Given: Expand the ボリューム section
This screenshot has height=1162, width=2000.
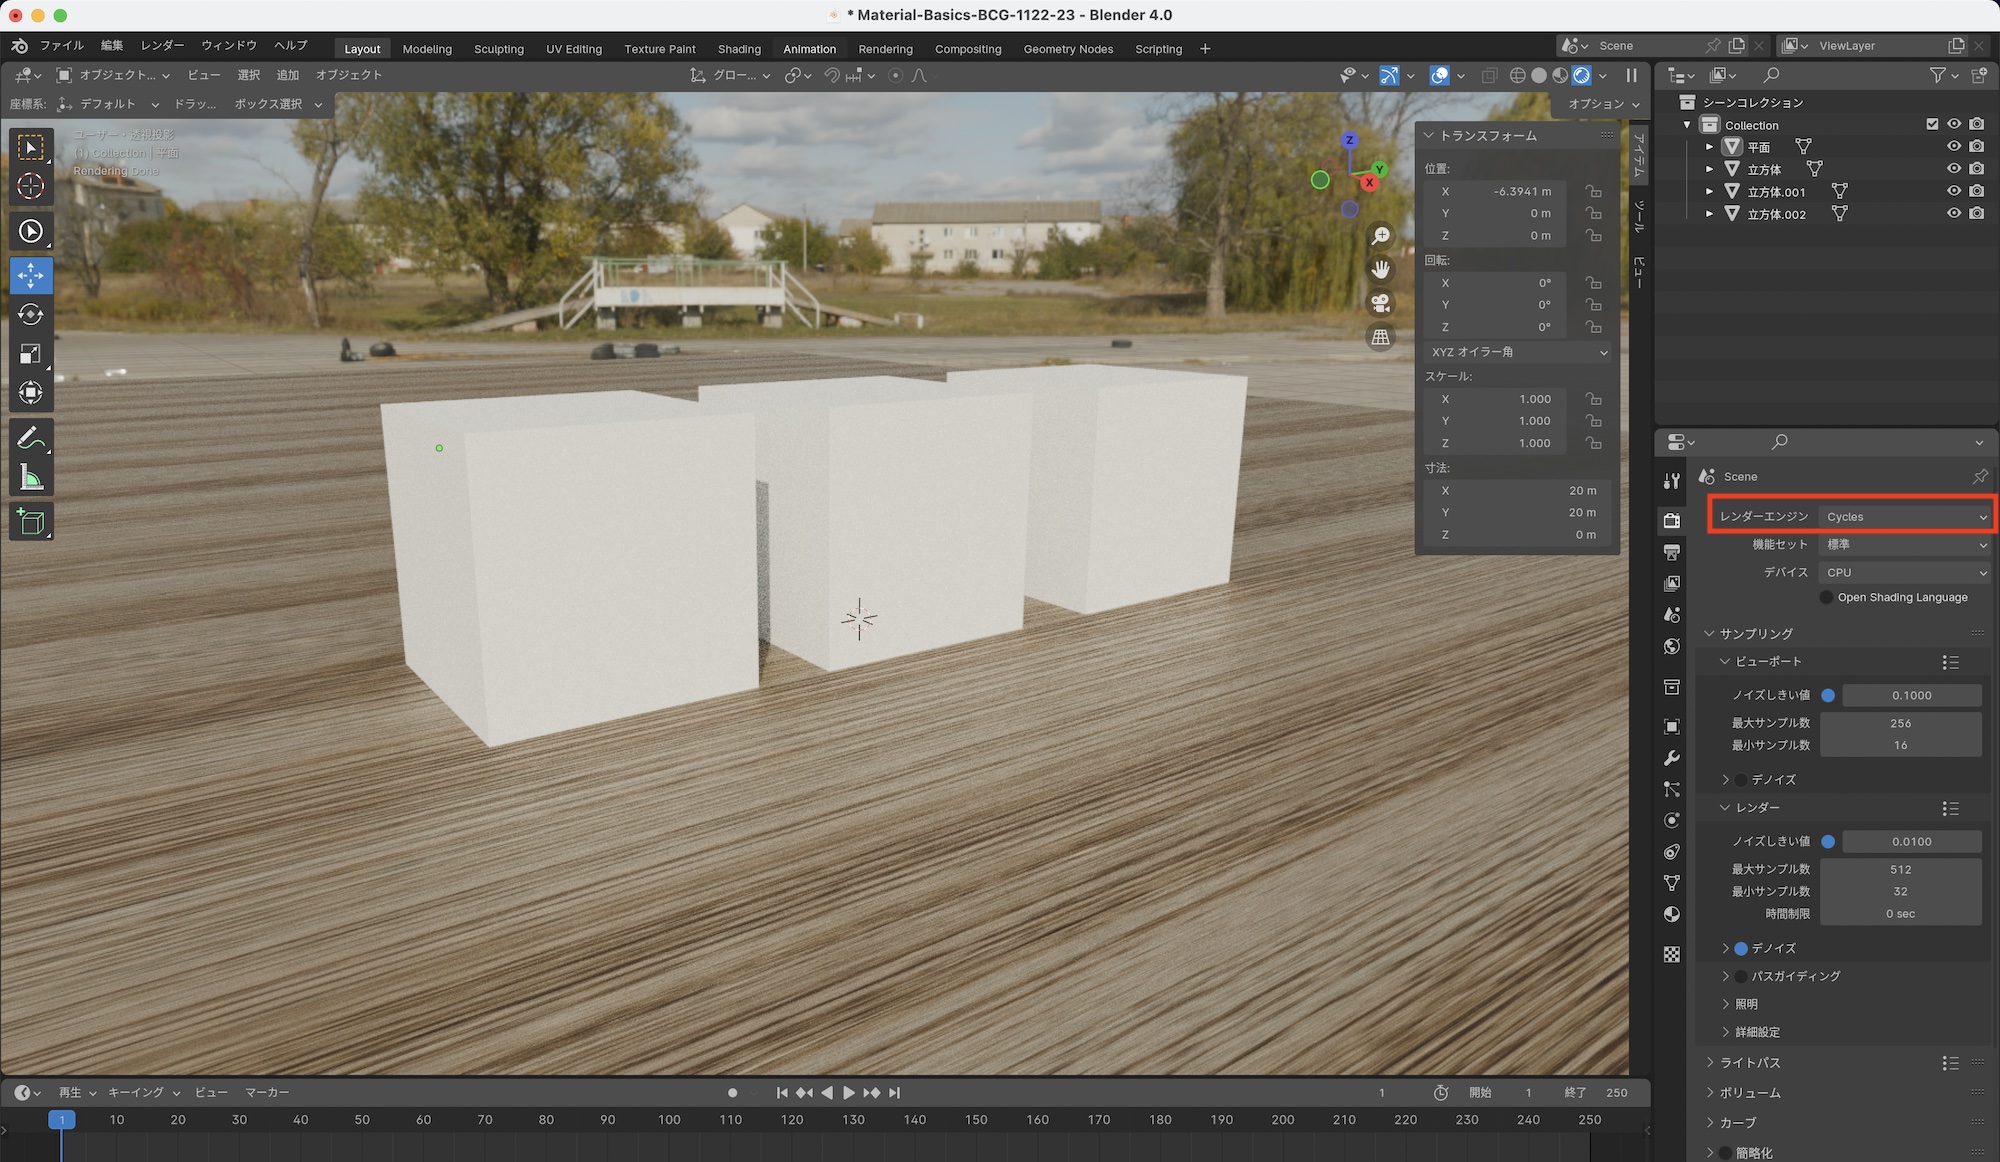Looking at the screenshot, I should point(1745,1093).
